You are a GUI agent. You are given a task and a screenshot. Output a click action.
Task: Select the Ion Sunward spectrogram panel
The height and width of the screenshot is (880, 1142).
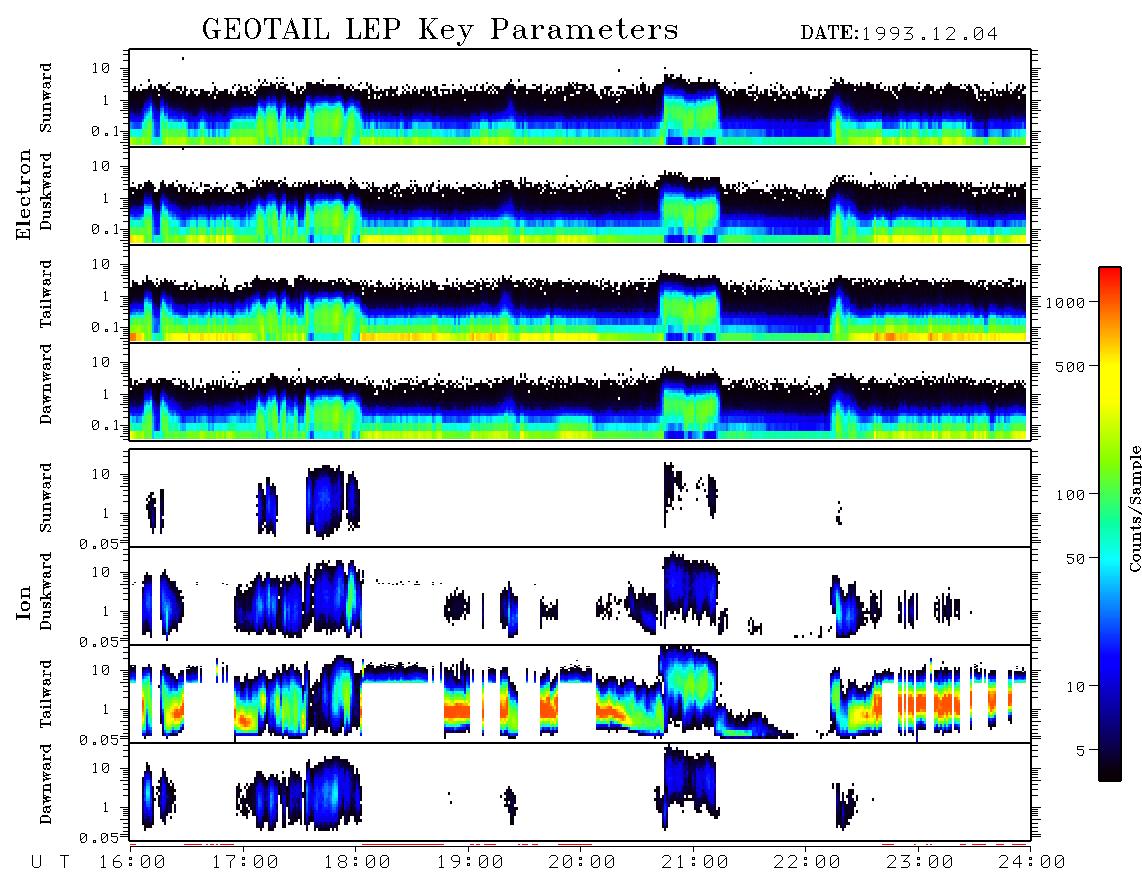(x=580, y=498)
